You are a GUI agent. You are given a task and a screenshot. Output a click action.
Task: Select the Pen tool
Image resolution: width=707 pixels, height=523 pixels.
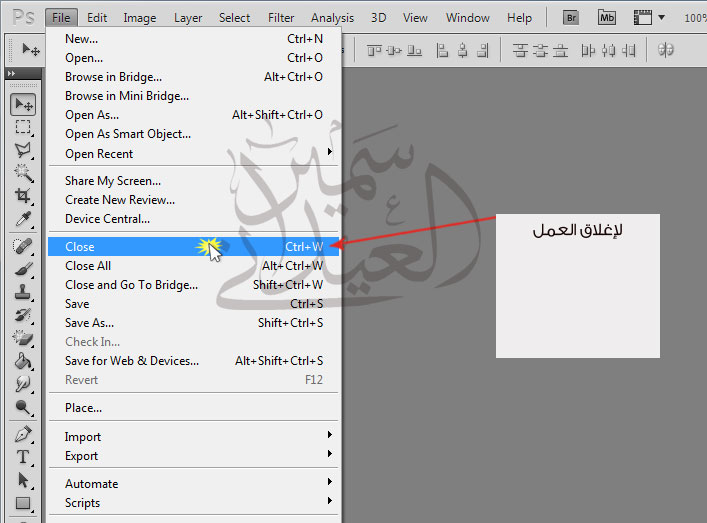coord(23,434)
